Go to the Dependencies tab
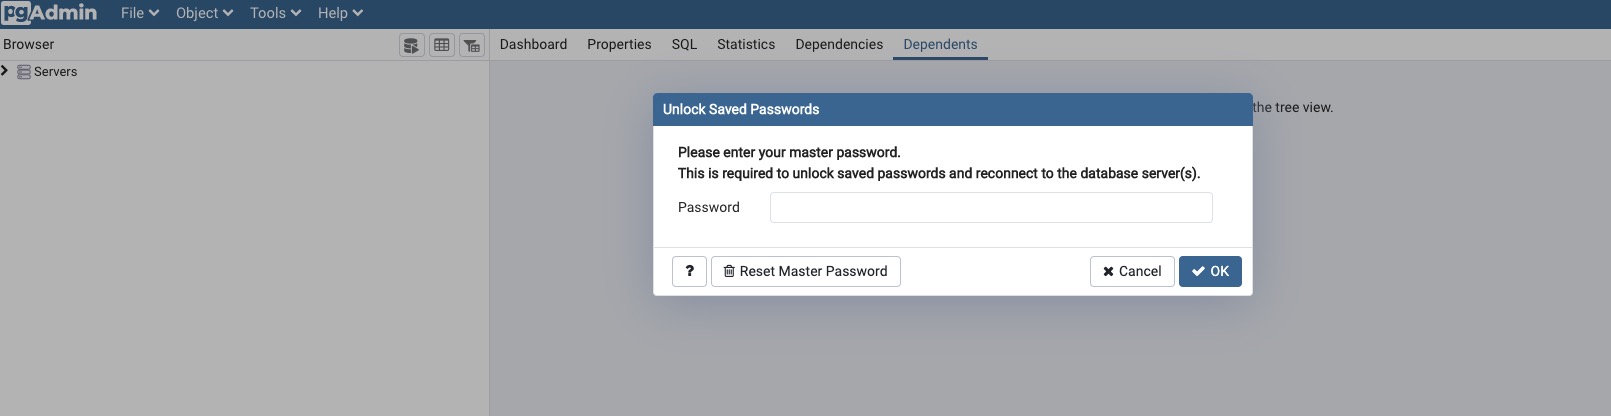1611x416 pixels. 839,44
